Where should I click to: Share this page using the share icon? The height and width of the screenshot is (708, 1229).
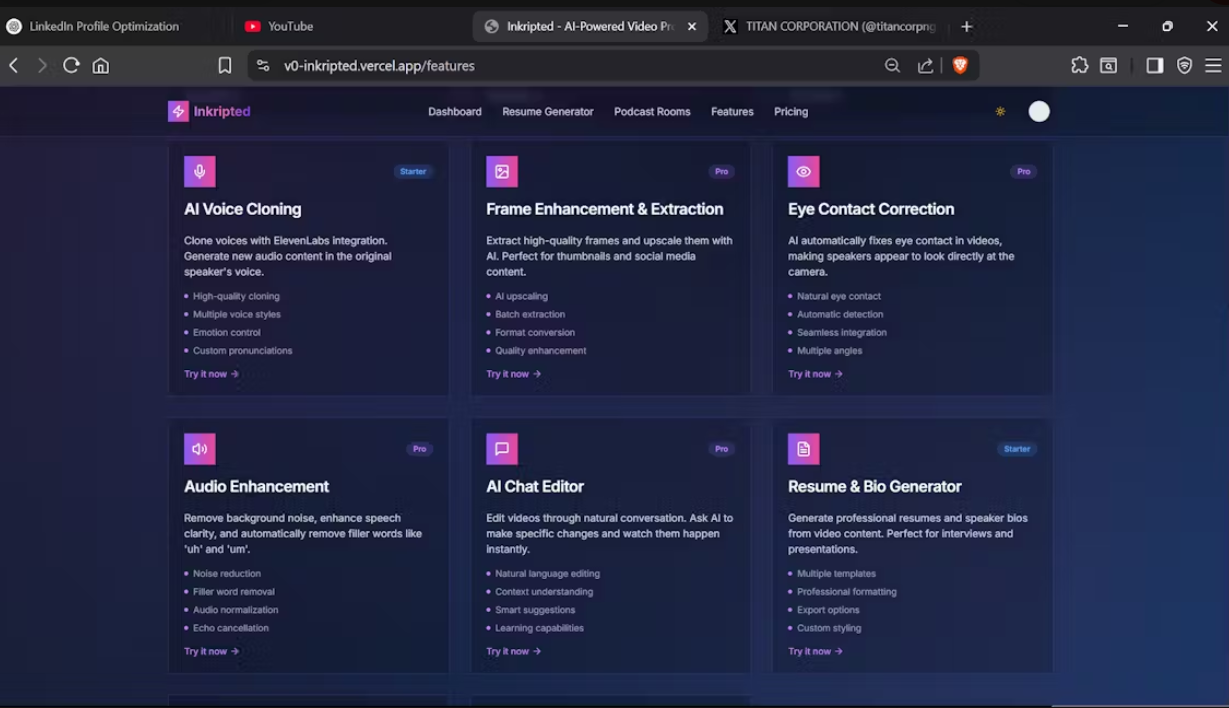pos(926,66)
